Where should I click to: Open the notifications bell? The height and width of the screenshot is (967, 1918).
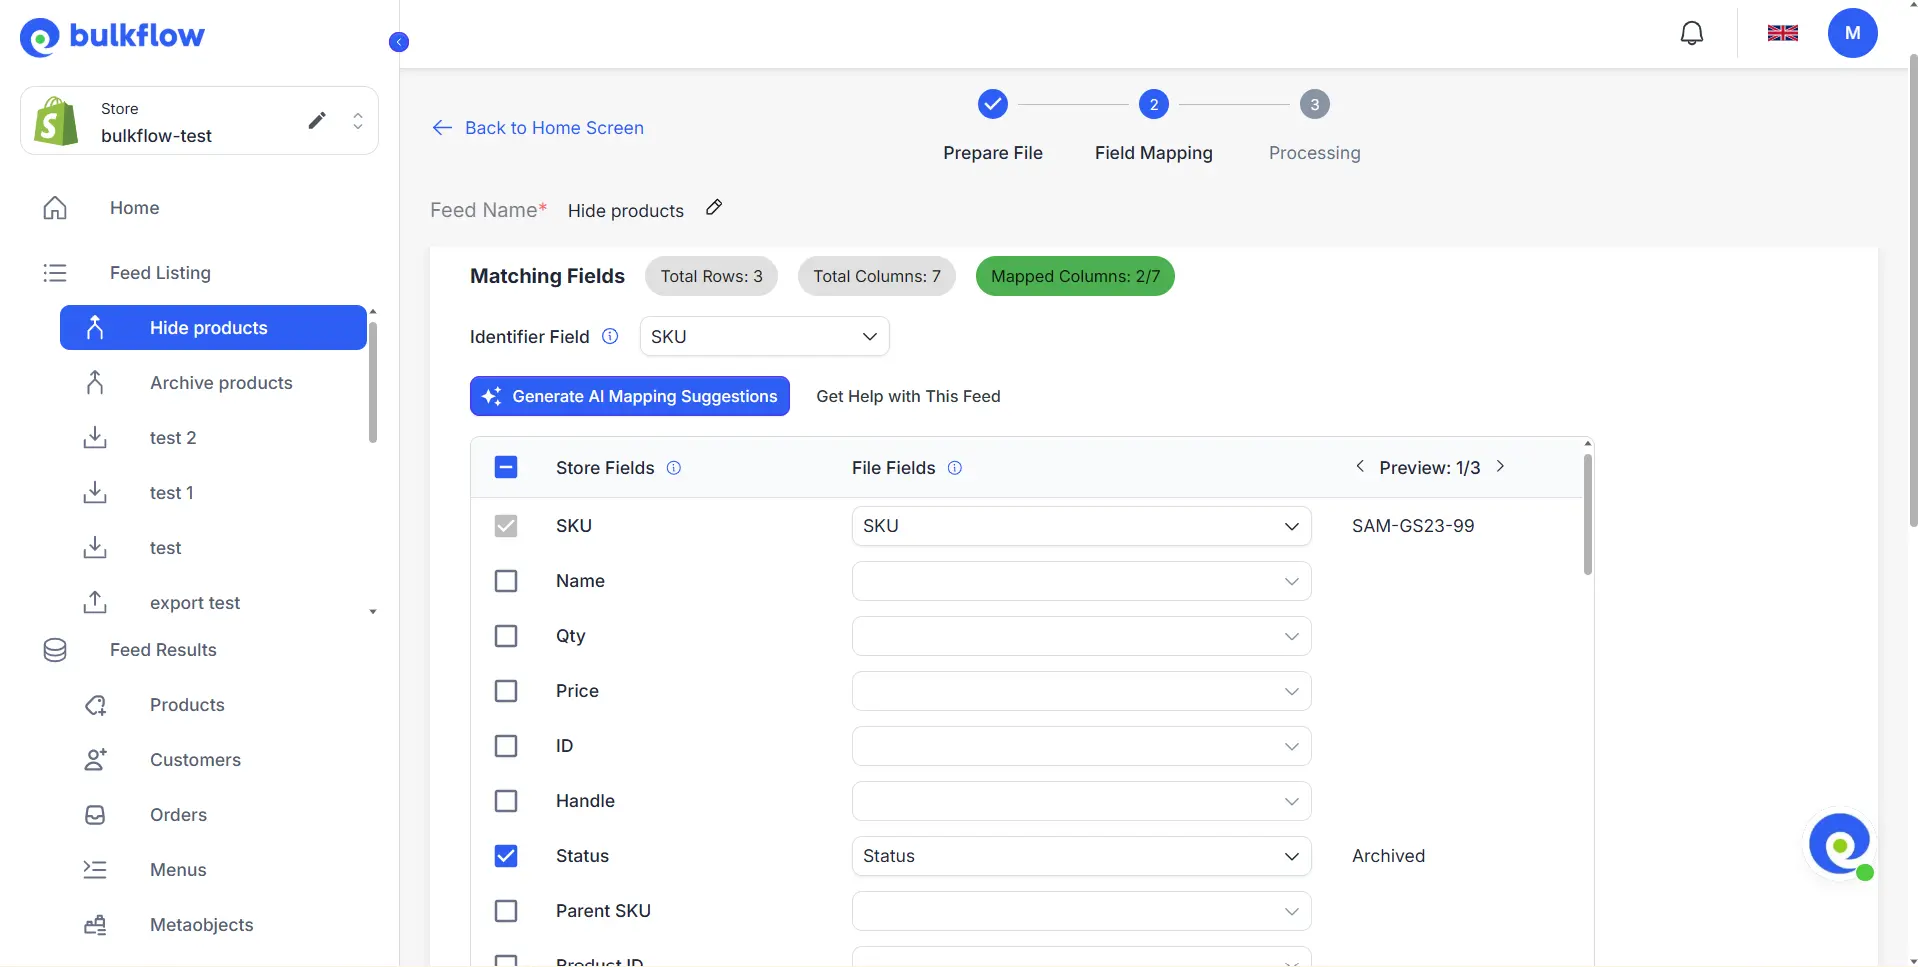pyautogui.click(x=1692, y=32)
